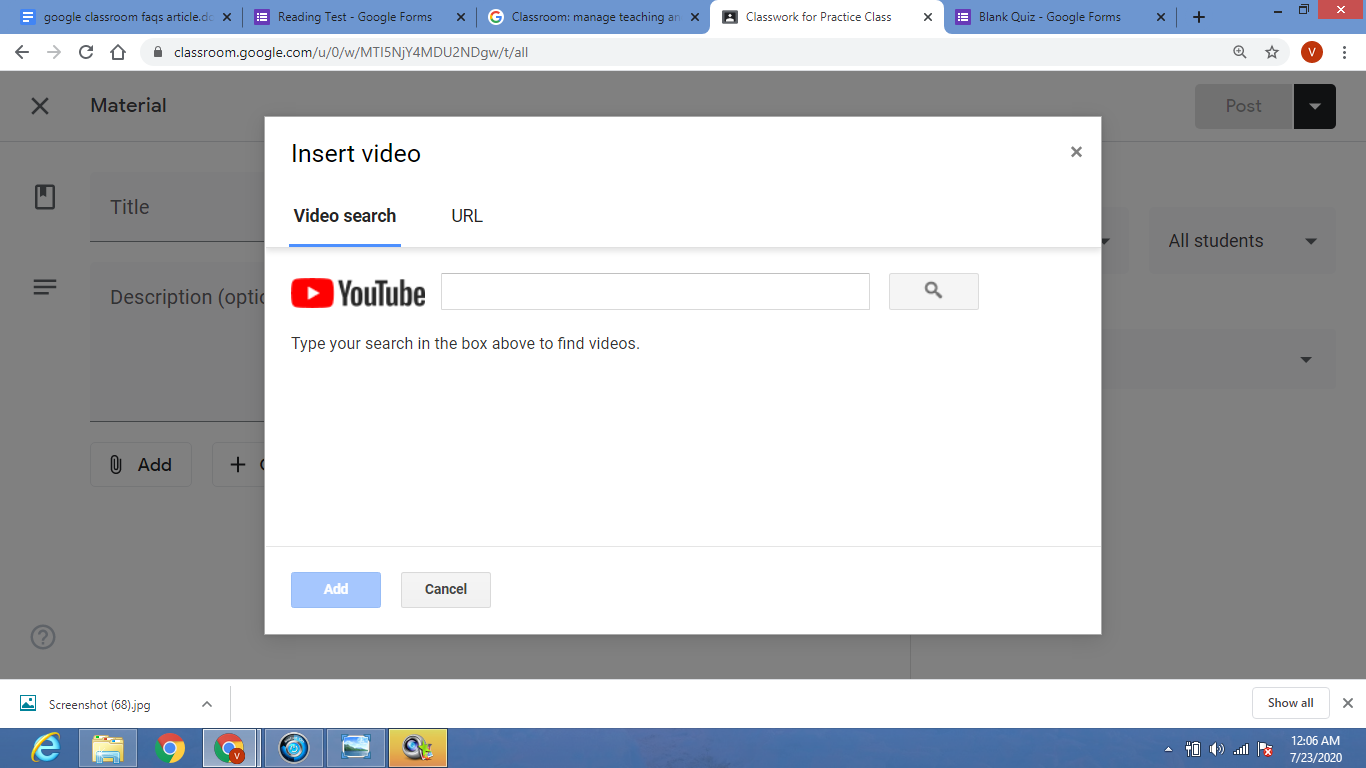Select the Video search tab
The image size is (1366, 768).
(x=345, y=216)
